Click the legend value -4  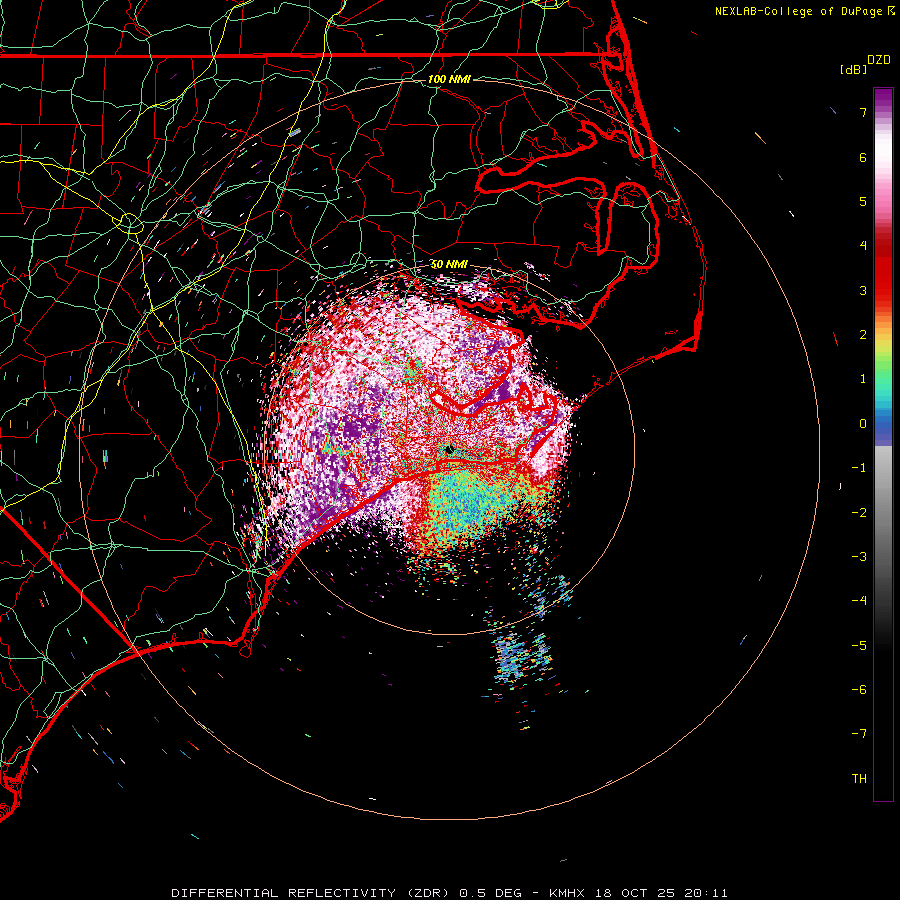(x=859, y=601)
